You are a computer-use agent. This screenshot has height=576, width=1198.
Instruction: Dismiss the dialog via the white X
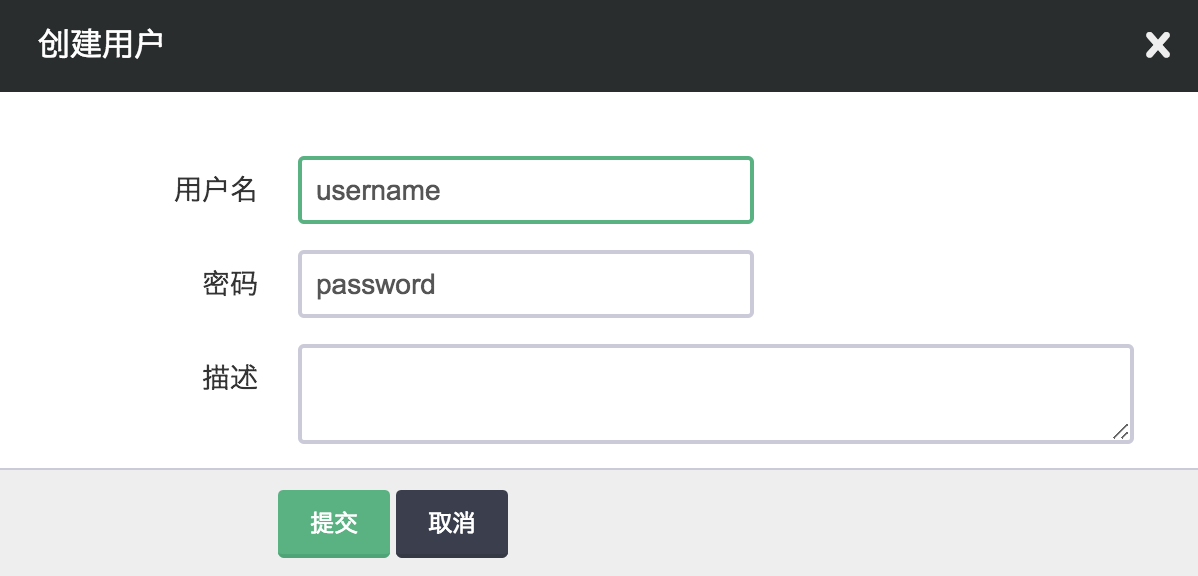coord(1157,45)
